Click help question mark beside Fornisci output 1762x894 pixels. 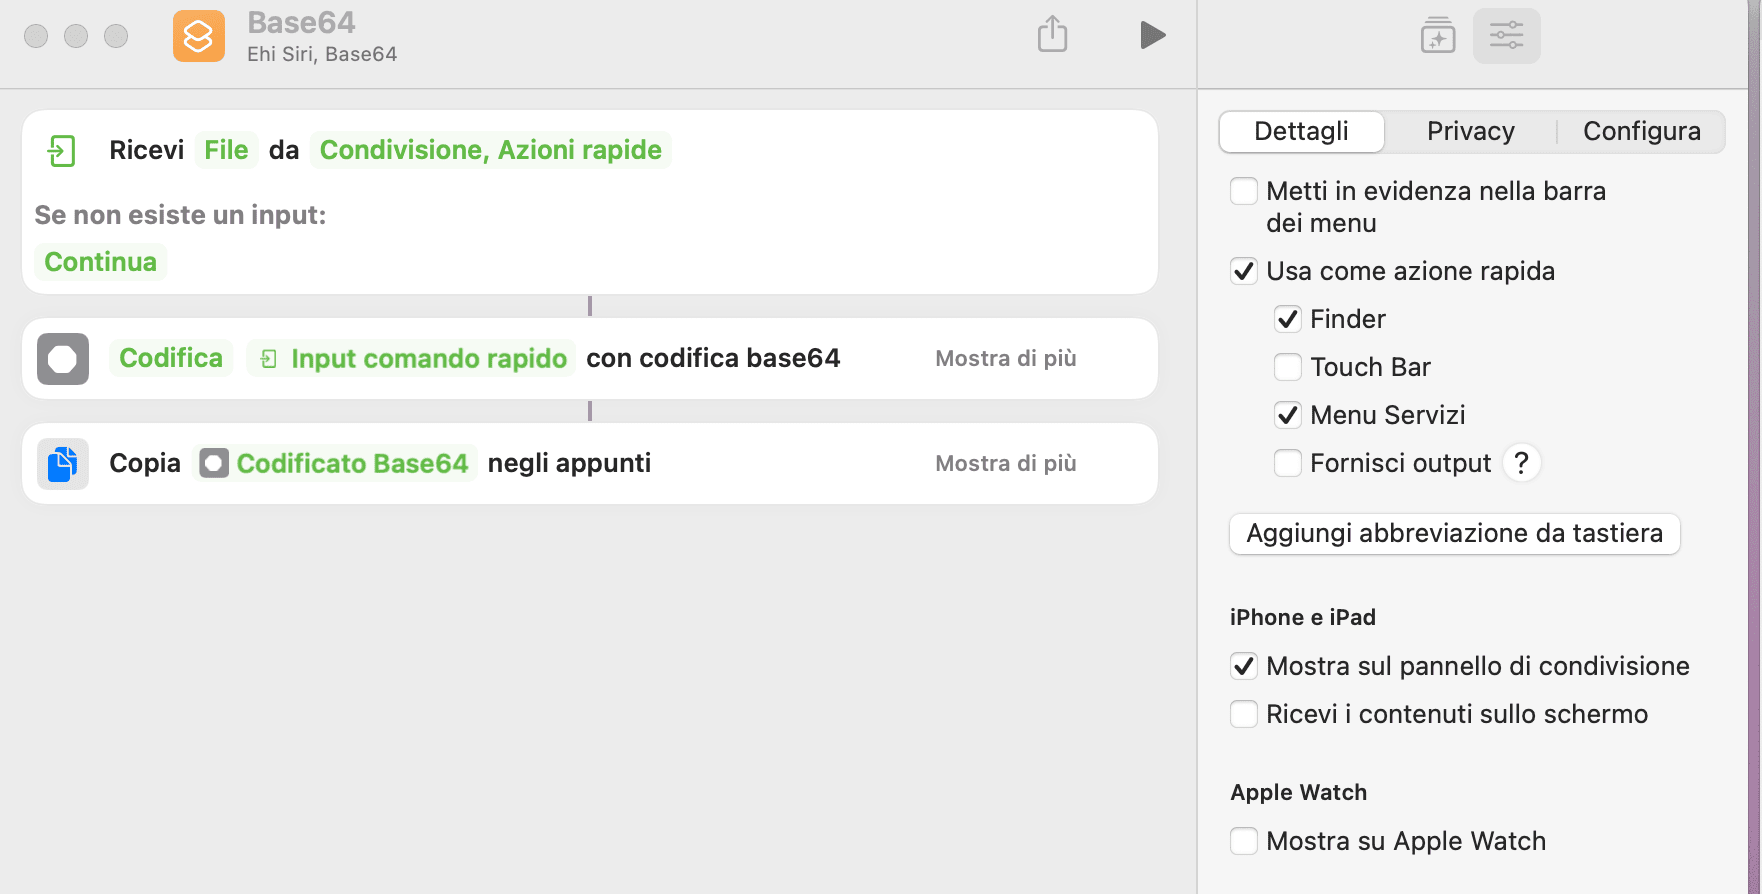click(1521, 463)
